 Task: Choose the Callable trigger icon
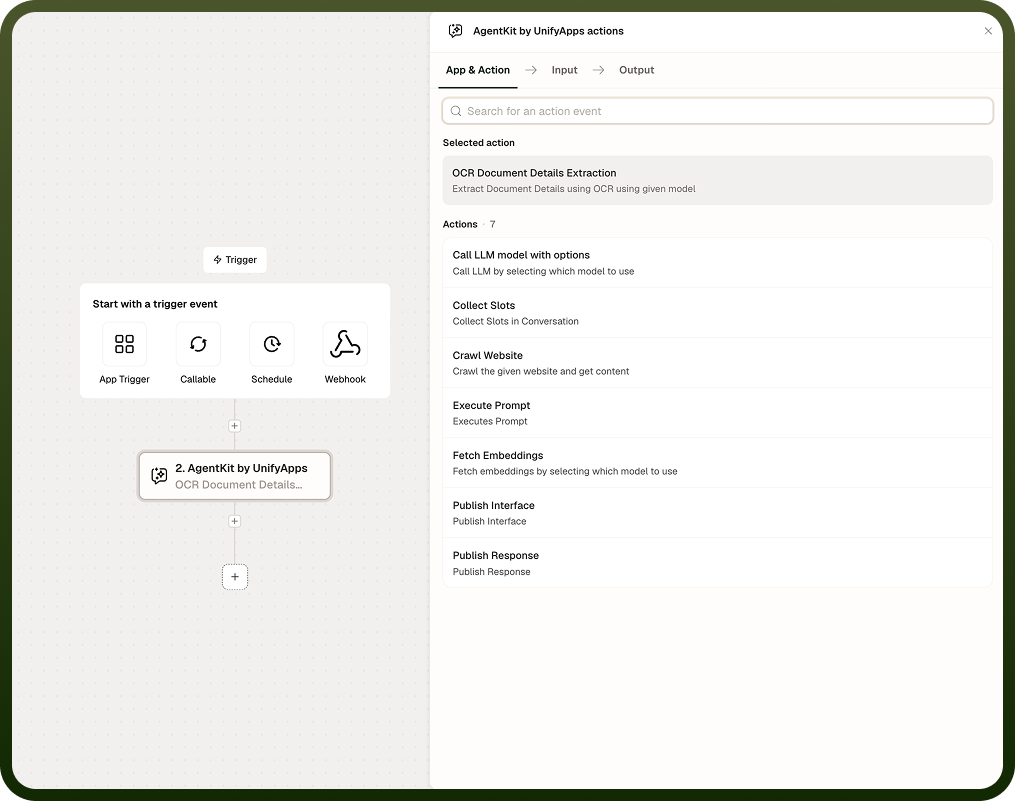[x=198, y=344]
